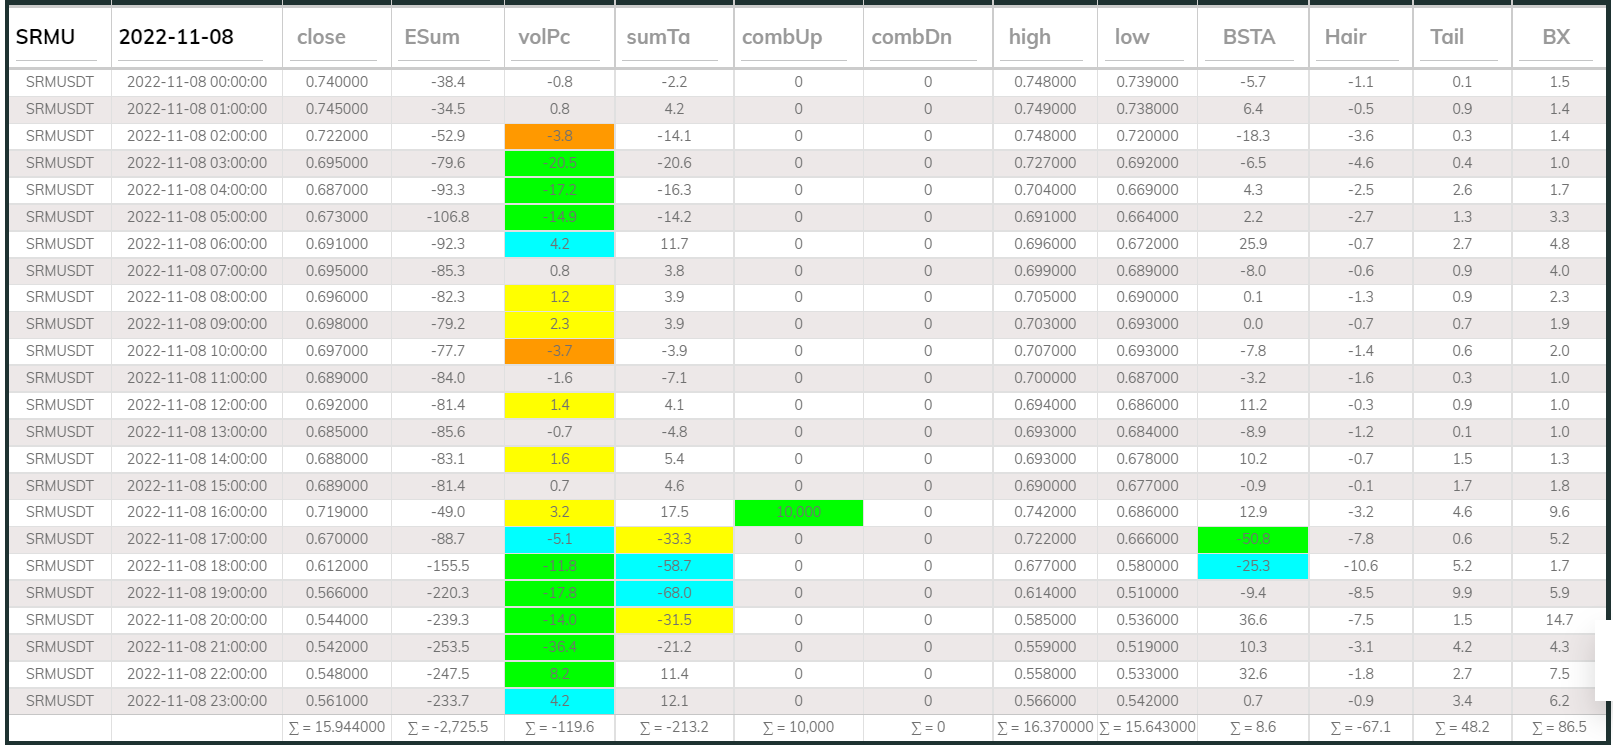Click the Hair total -67.1
Screen dimensions: 1613x748
1360,727
